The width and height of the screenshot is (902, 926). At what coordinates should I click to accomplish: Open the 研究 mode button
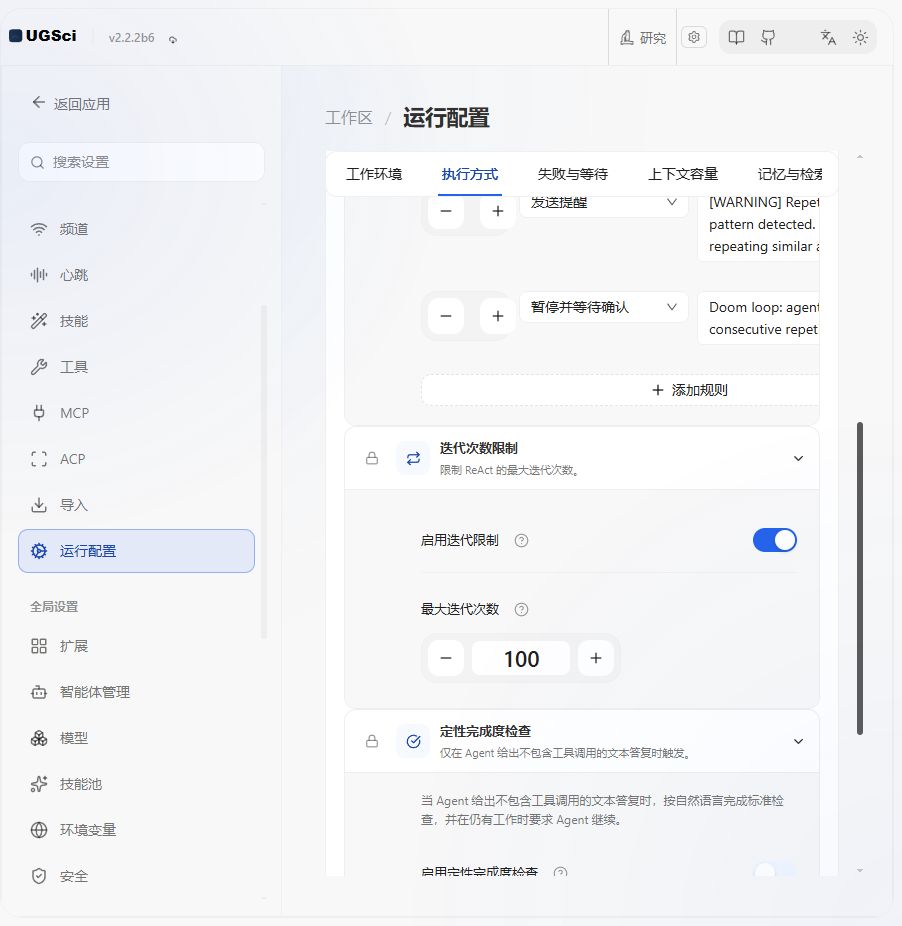(x=643, y=38)
